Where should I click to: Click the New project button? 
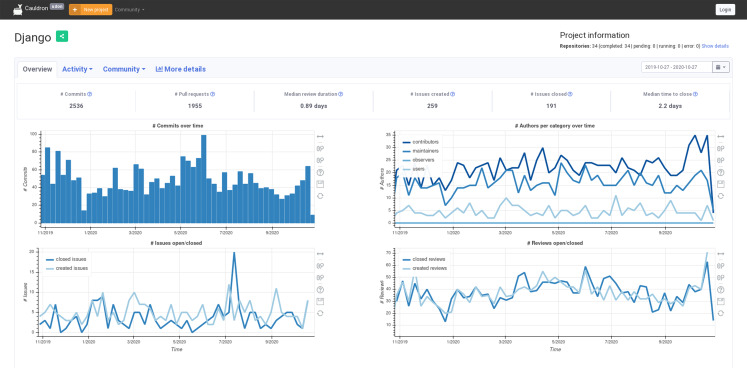[91, 10]
